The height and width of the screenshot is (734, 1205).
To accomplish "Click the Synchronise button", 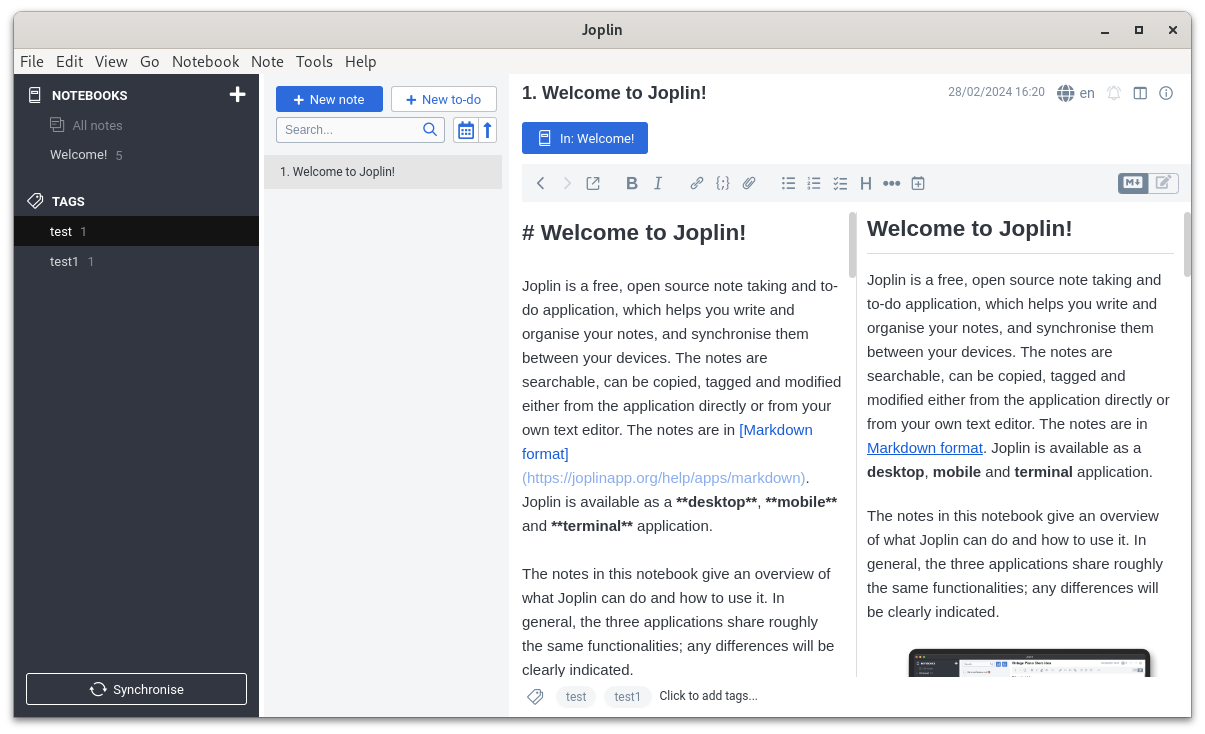I will point(136,688).
